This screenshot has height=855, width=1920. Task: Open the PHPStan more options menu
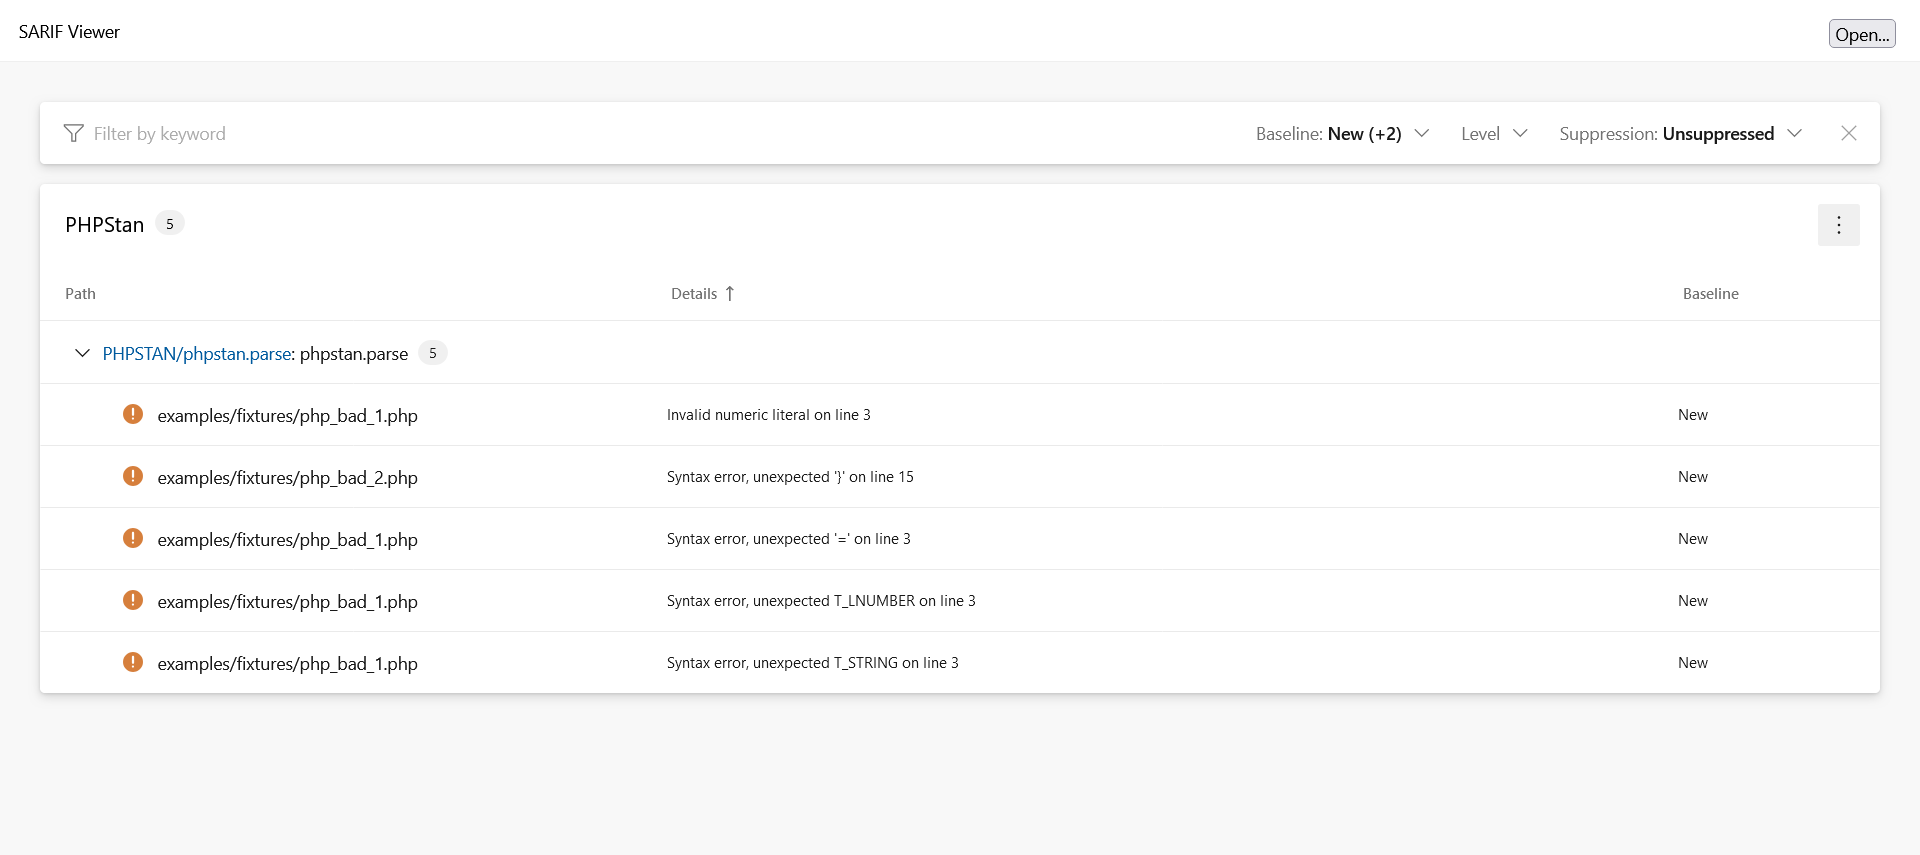pos(1838,225)
